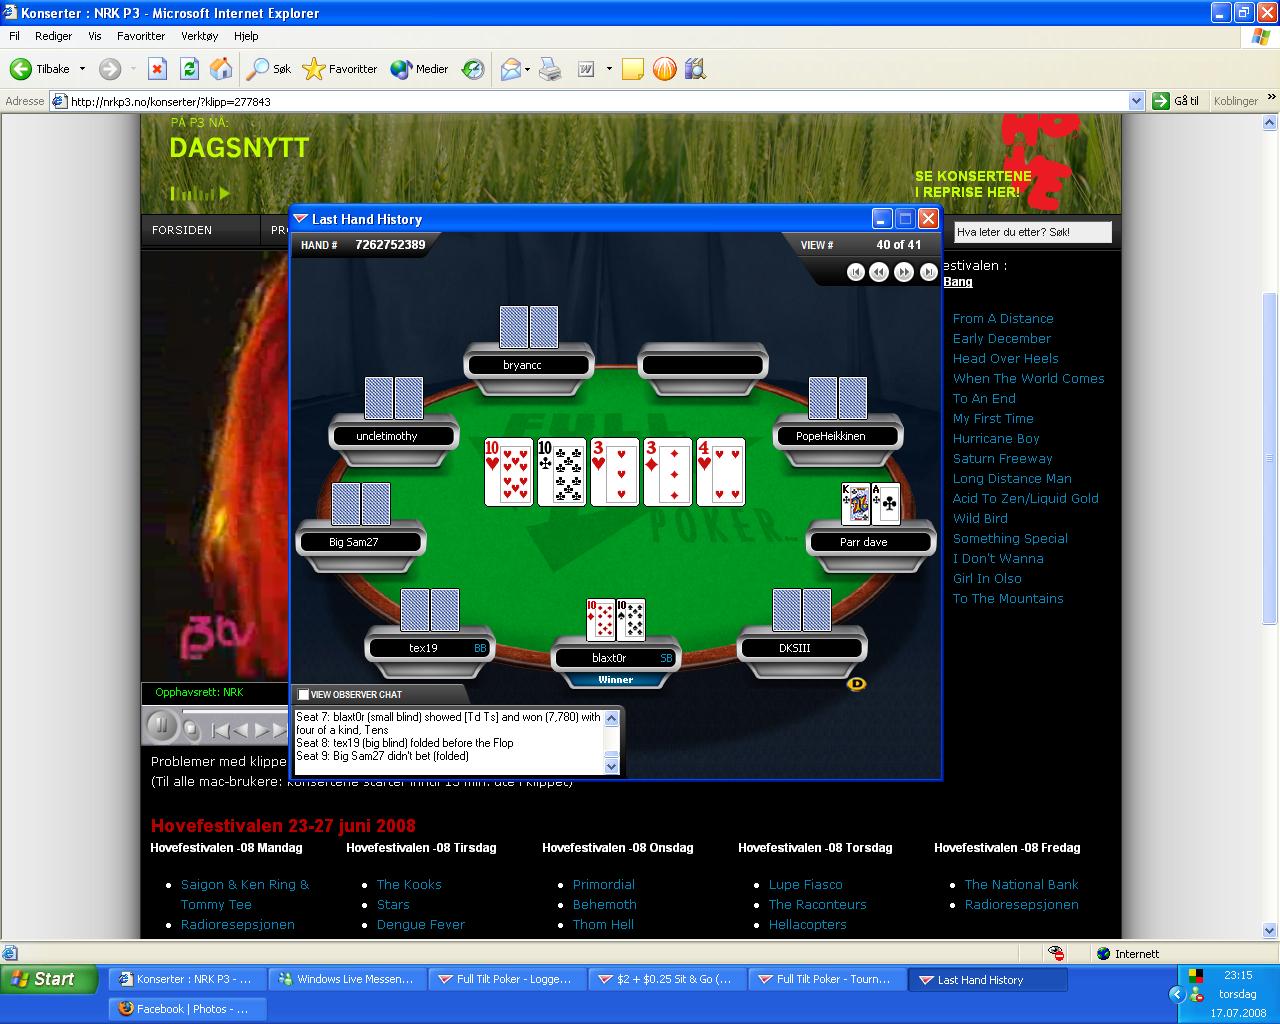Image resolution: width=1280 pixels, height=1024 pixels.
Task: Click the orange globe toolbar icon
Action: [x=664, y=69]
